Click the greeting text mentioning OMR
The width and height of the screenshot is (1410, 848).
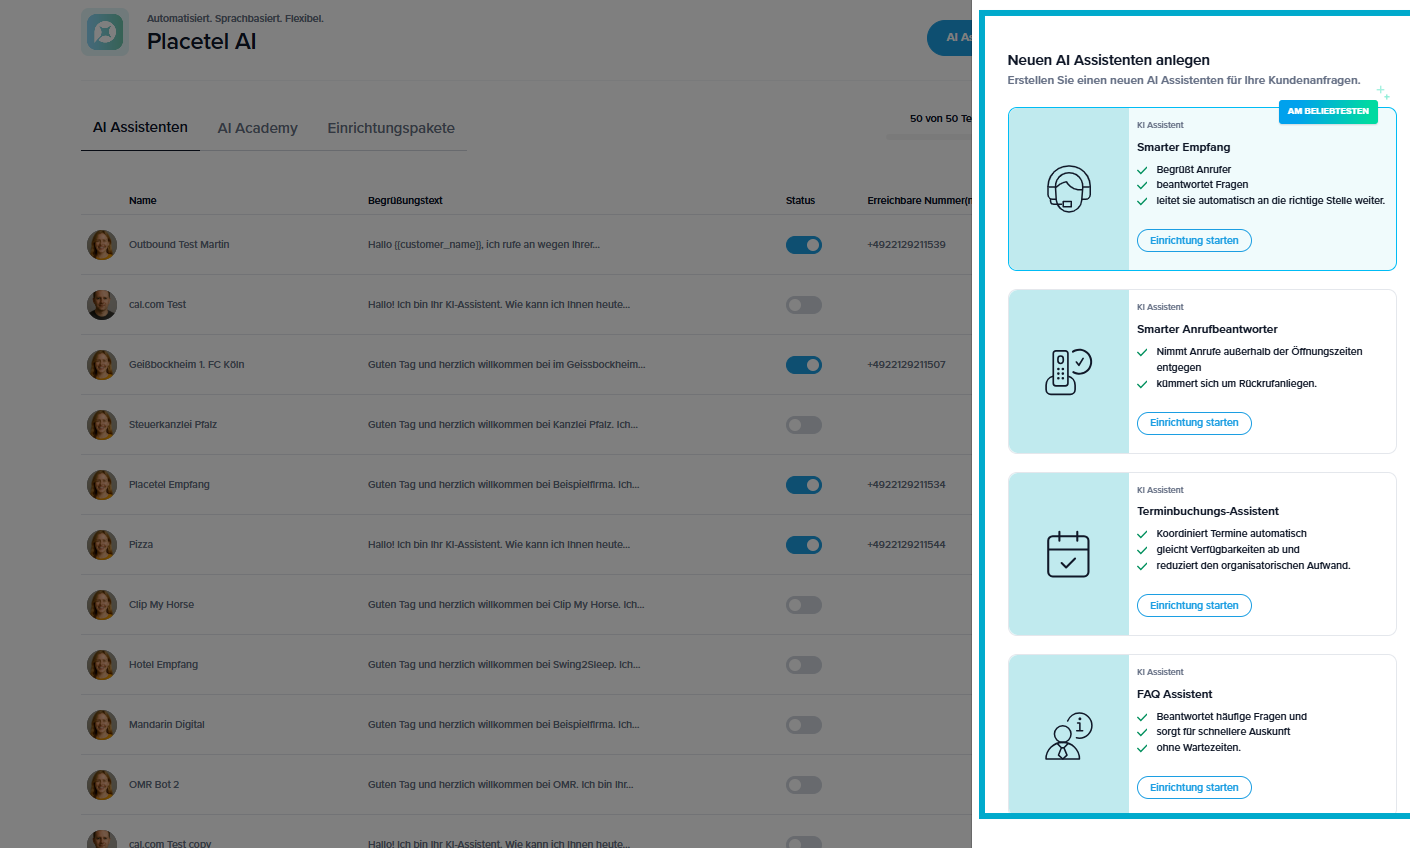coord(501,785)
